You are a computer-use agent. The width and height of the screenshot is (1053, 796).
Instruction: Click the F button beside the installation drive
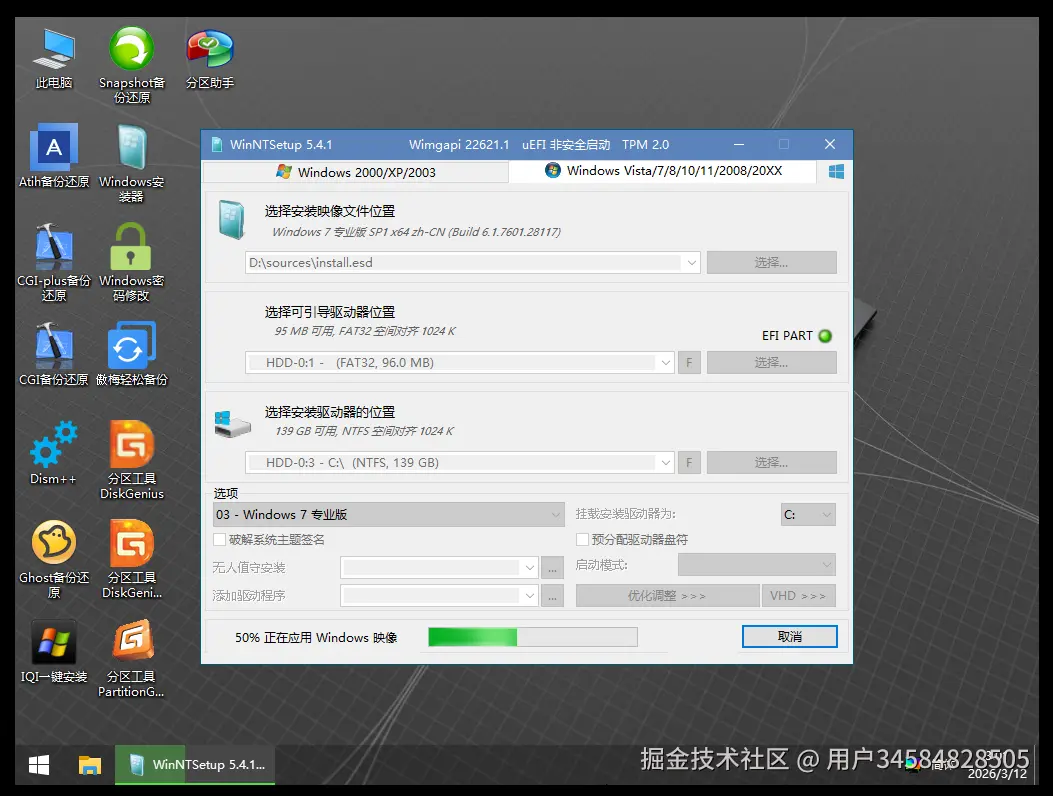pos(689,463)
